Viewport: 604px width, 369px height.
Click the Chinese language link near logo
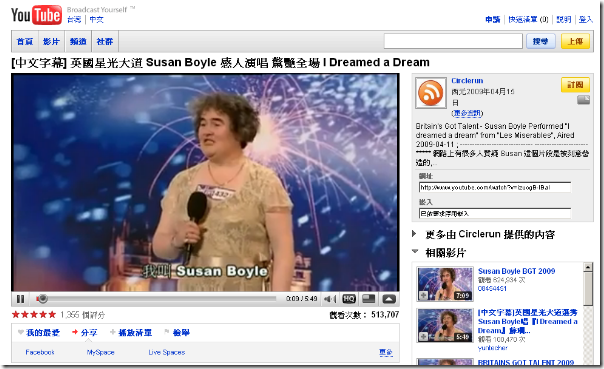(x=96, y=19)
